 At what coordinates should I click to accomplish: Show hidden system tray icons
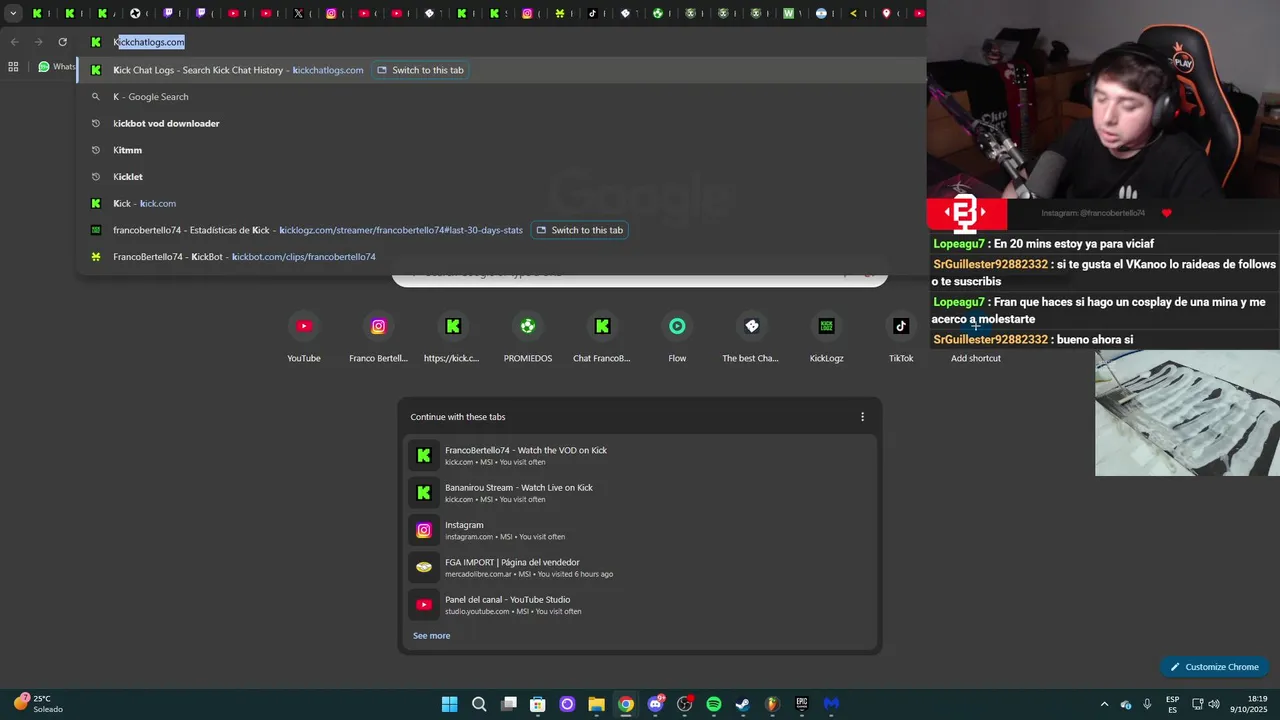1104,704
